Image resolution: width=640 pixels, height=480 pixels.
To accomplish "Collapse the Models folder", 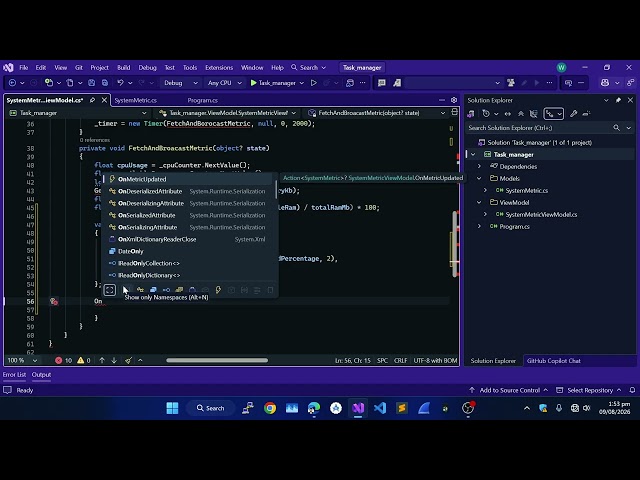I will click(479, 178).
